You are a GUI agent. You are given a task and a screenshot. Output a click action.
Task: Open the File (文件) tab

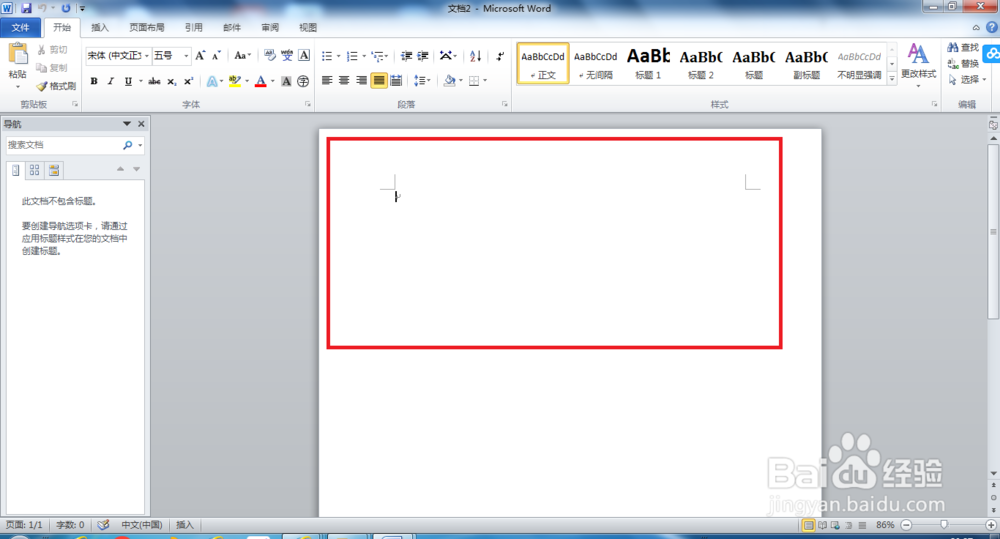(20, 27)
